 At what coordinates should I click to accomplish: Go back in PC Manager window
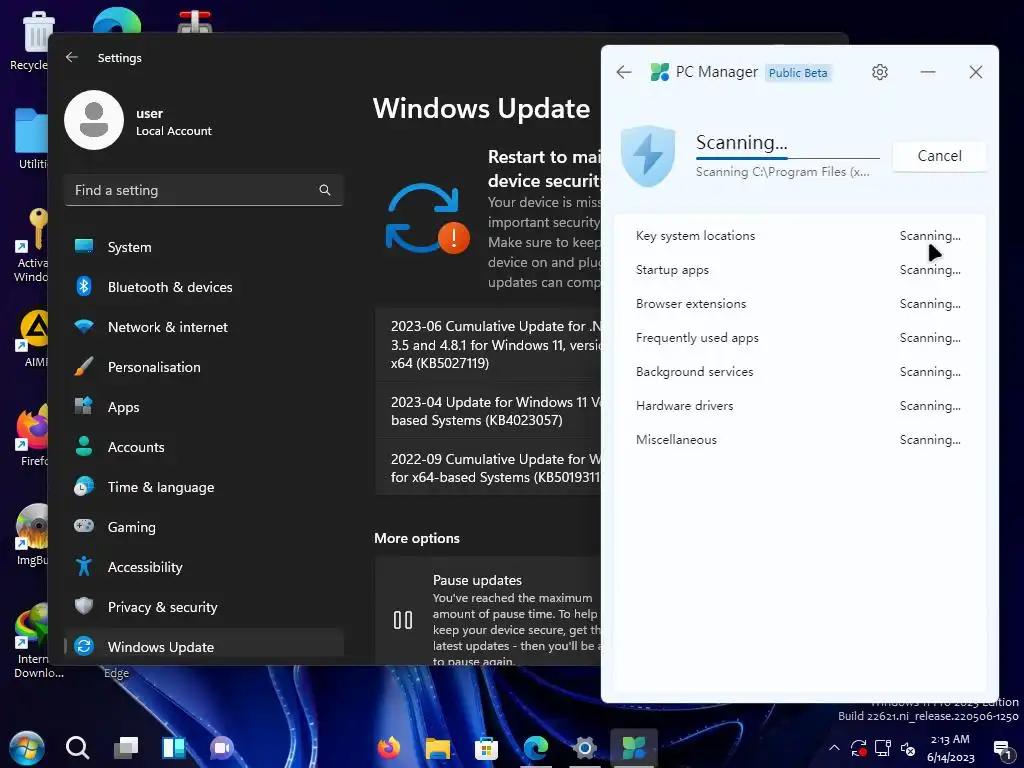624,72
